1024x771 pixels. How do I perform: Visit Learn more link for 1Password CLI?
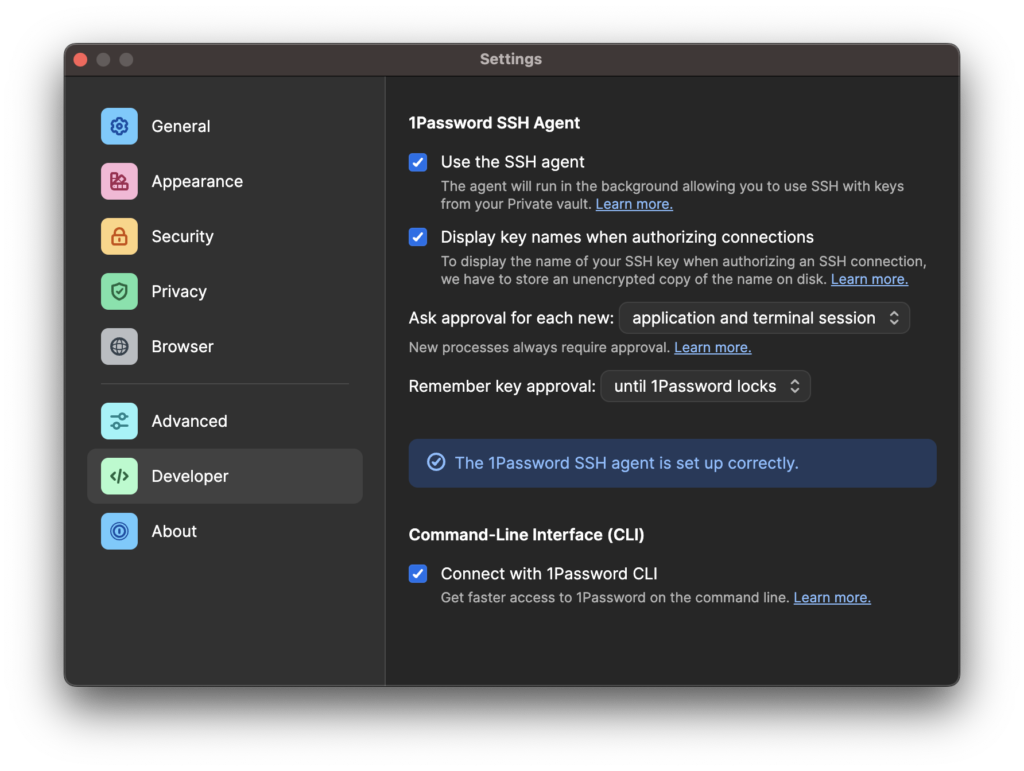pos(832,597)
